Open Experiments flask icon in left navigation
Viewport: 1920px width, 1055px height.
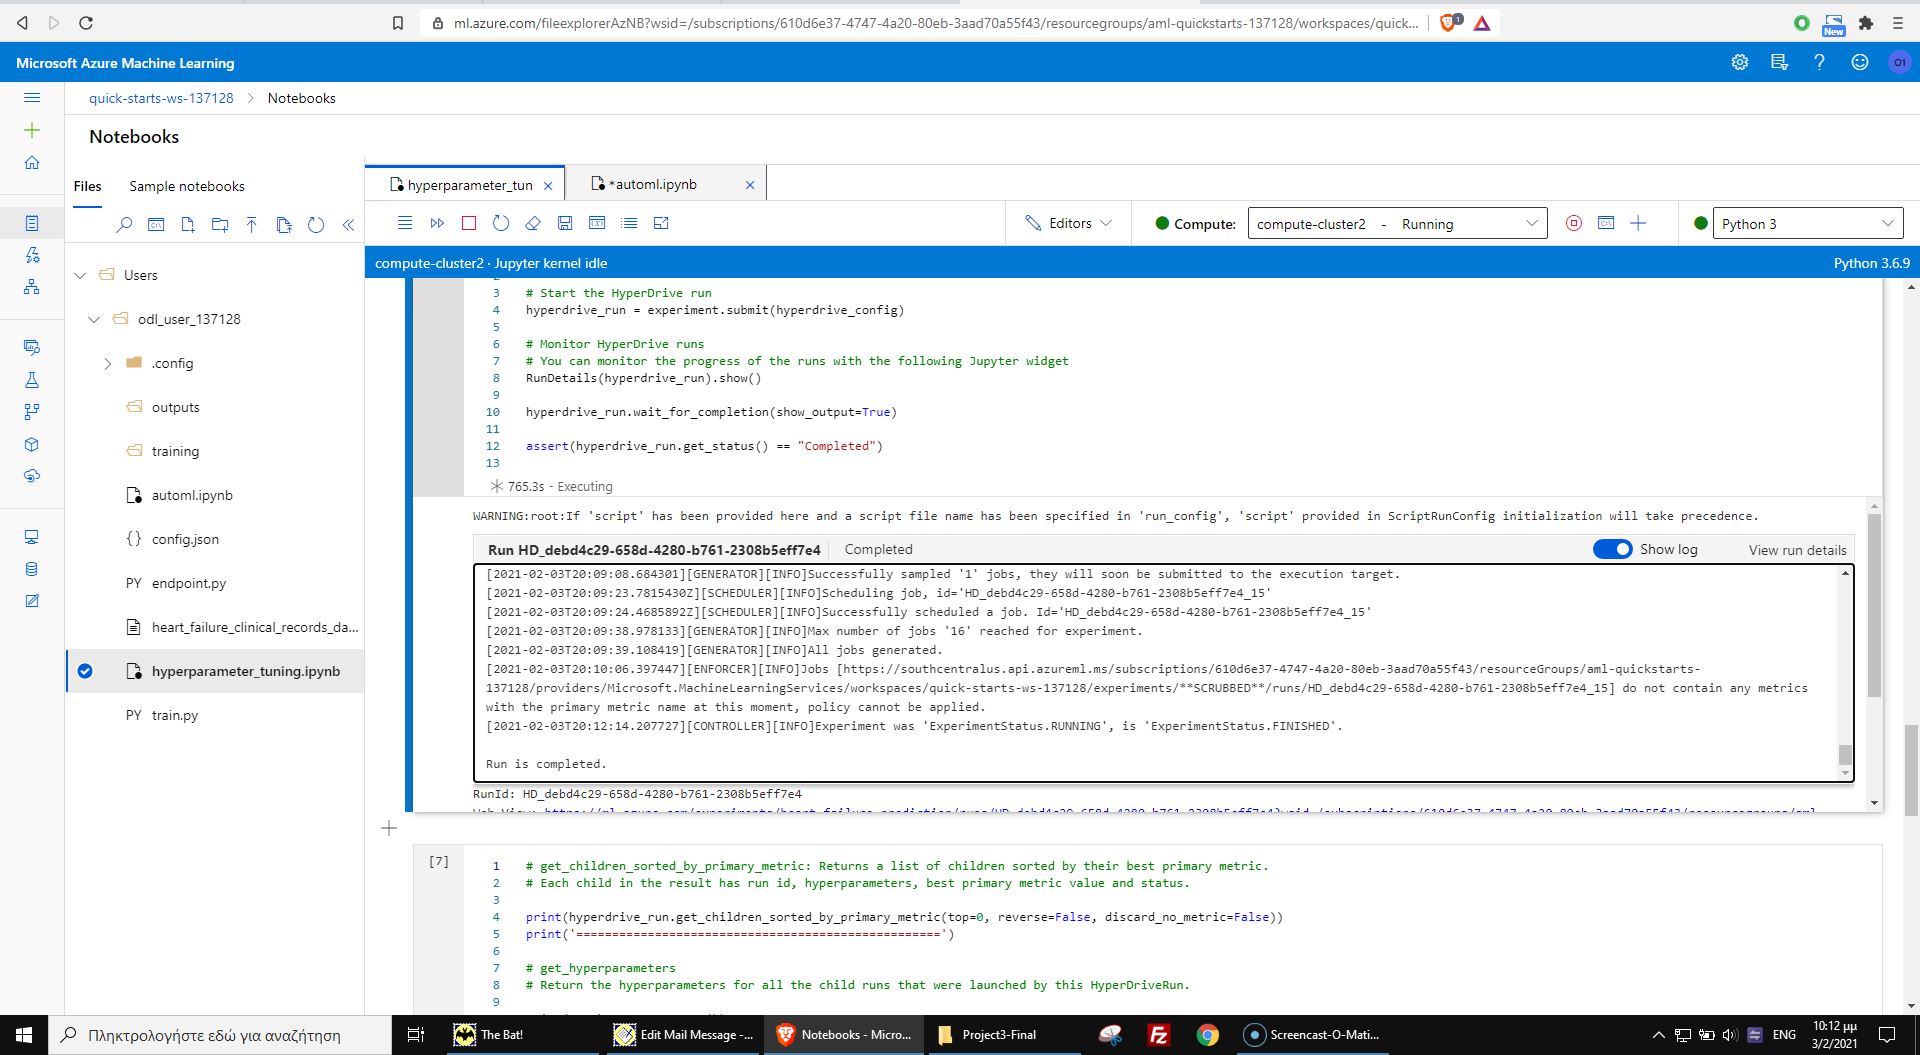tap(32, 380)
